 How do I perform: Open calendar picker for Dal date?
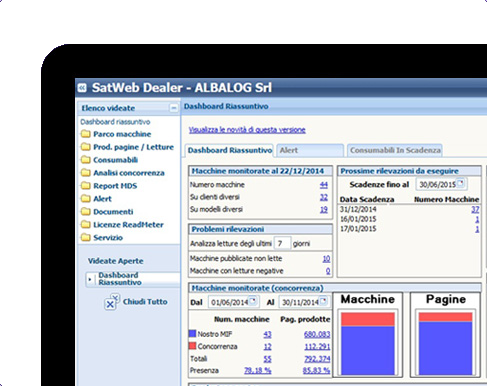click(x=253, y=301)
